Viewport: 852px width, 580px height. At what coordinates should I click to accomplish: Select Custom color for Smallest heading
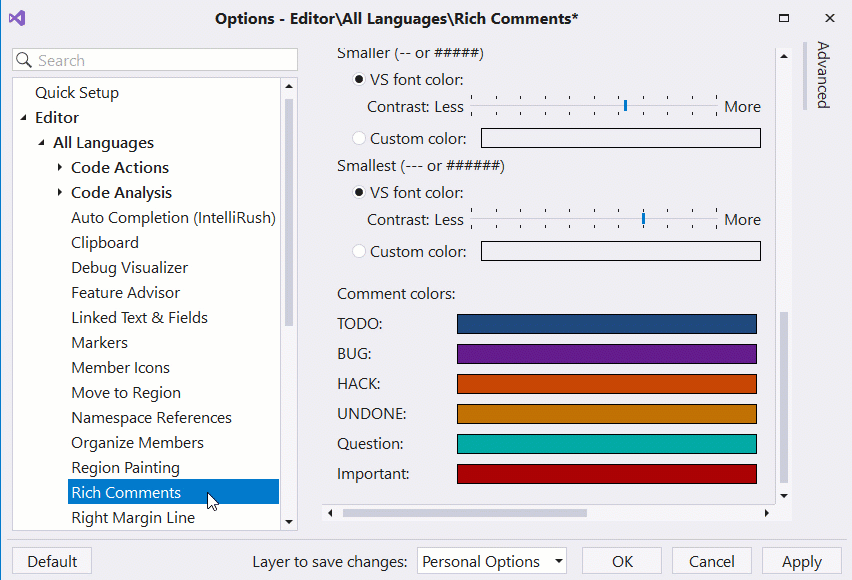(x=359, y=251)
